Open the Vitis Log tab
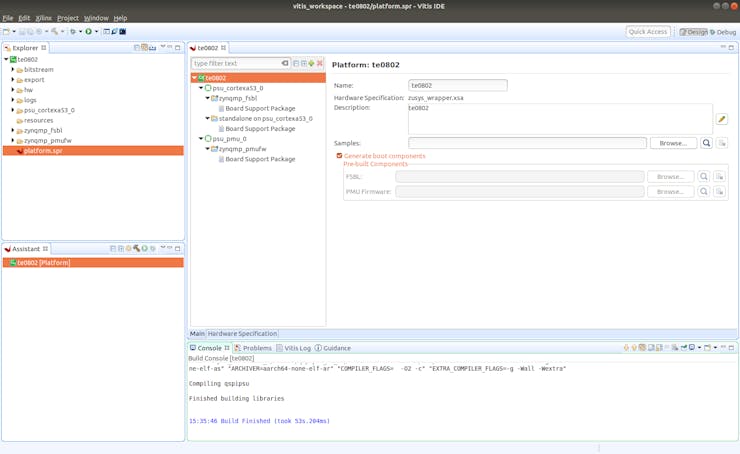Viewport: 740px width, 454px height. tap(297, 348)
